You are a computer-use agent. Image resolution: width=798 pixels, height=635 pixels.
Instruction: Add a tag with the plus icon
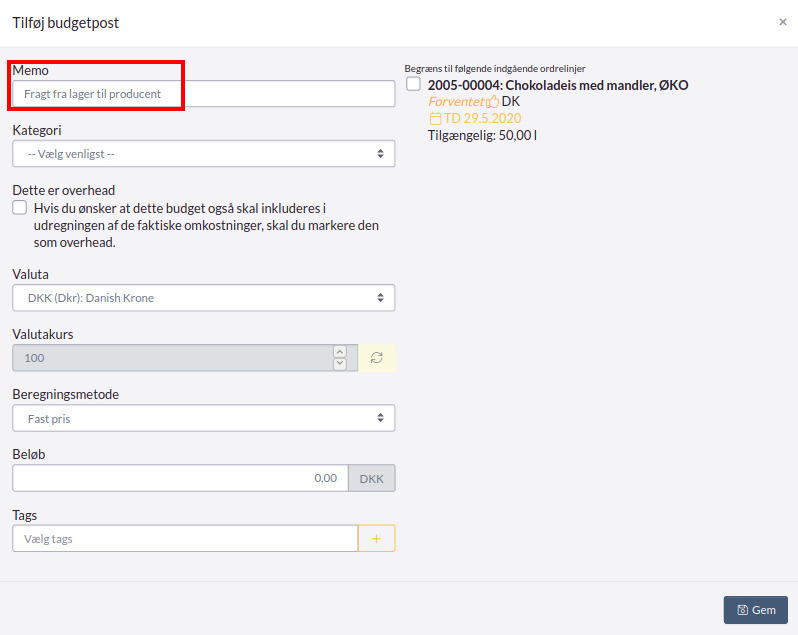click(x=377, y=539)
